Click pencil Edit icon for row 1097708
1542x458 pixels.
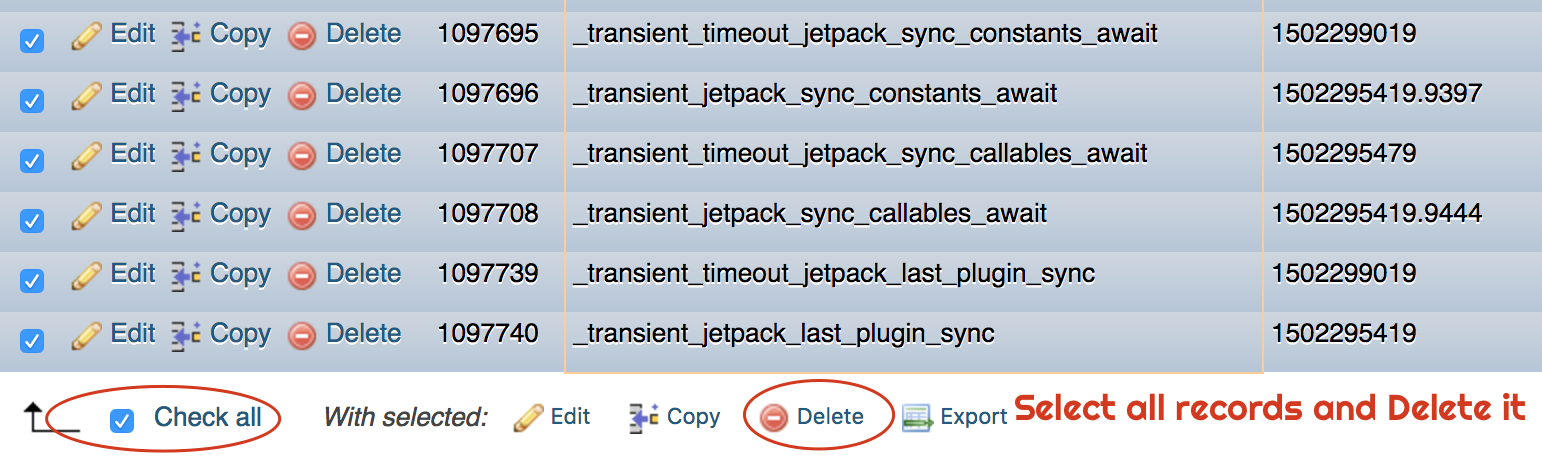(x=87, y=216)
